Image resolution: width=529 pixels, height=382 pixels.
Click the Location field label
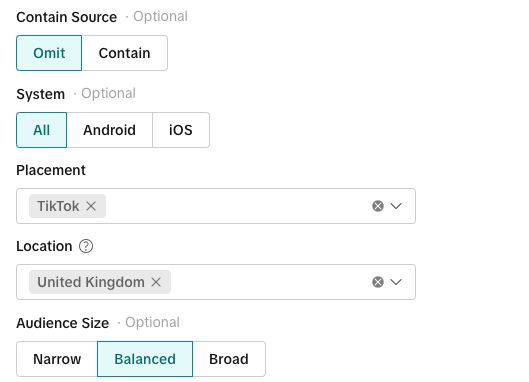coord(44,246)
